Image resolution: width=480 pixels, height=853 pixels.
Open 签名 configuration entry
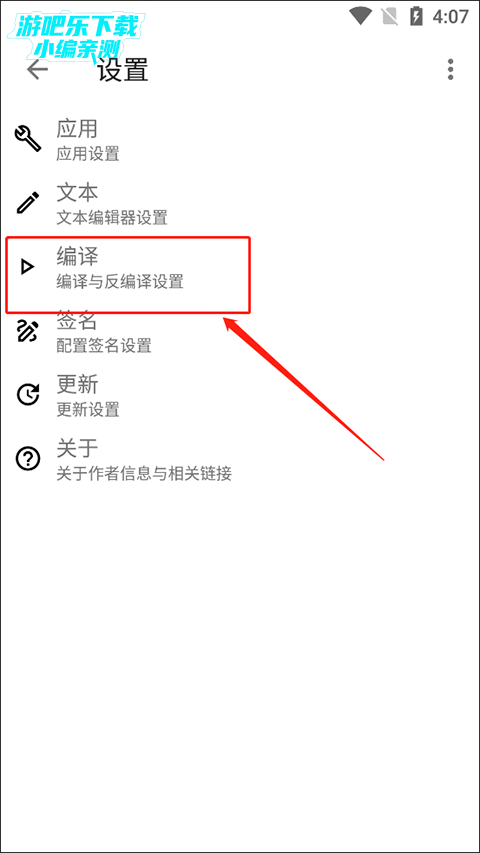(240, 332)
